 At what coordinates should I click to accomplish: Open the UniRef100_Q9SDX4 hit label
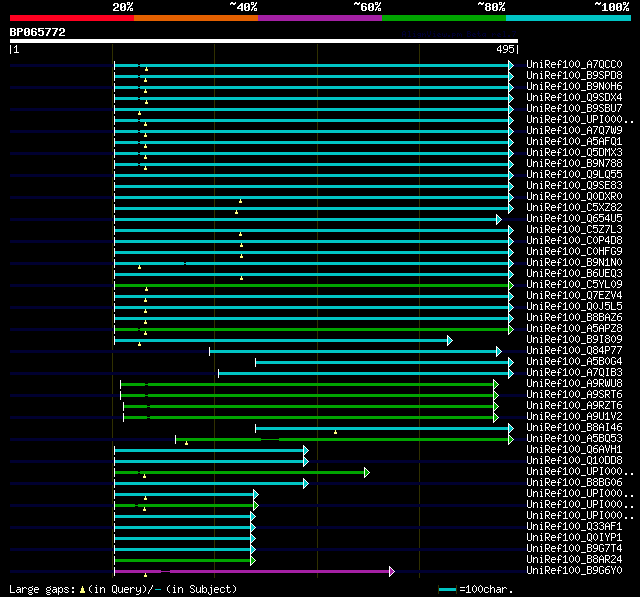click(x=574, y=98)
